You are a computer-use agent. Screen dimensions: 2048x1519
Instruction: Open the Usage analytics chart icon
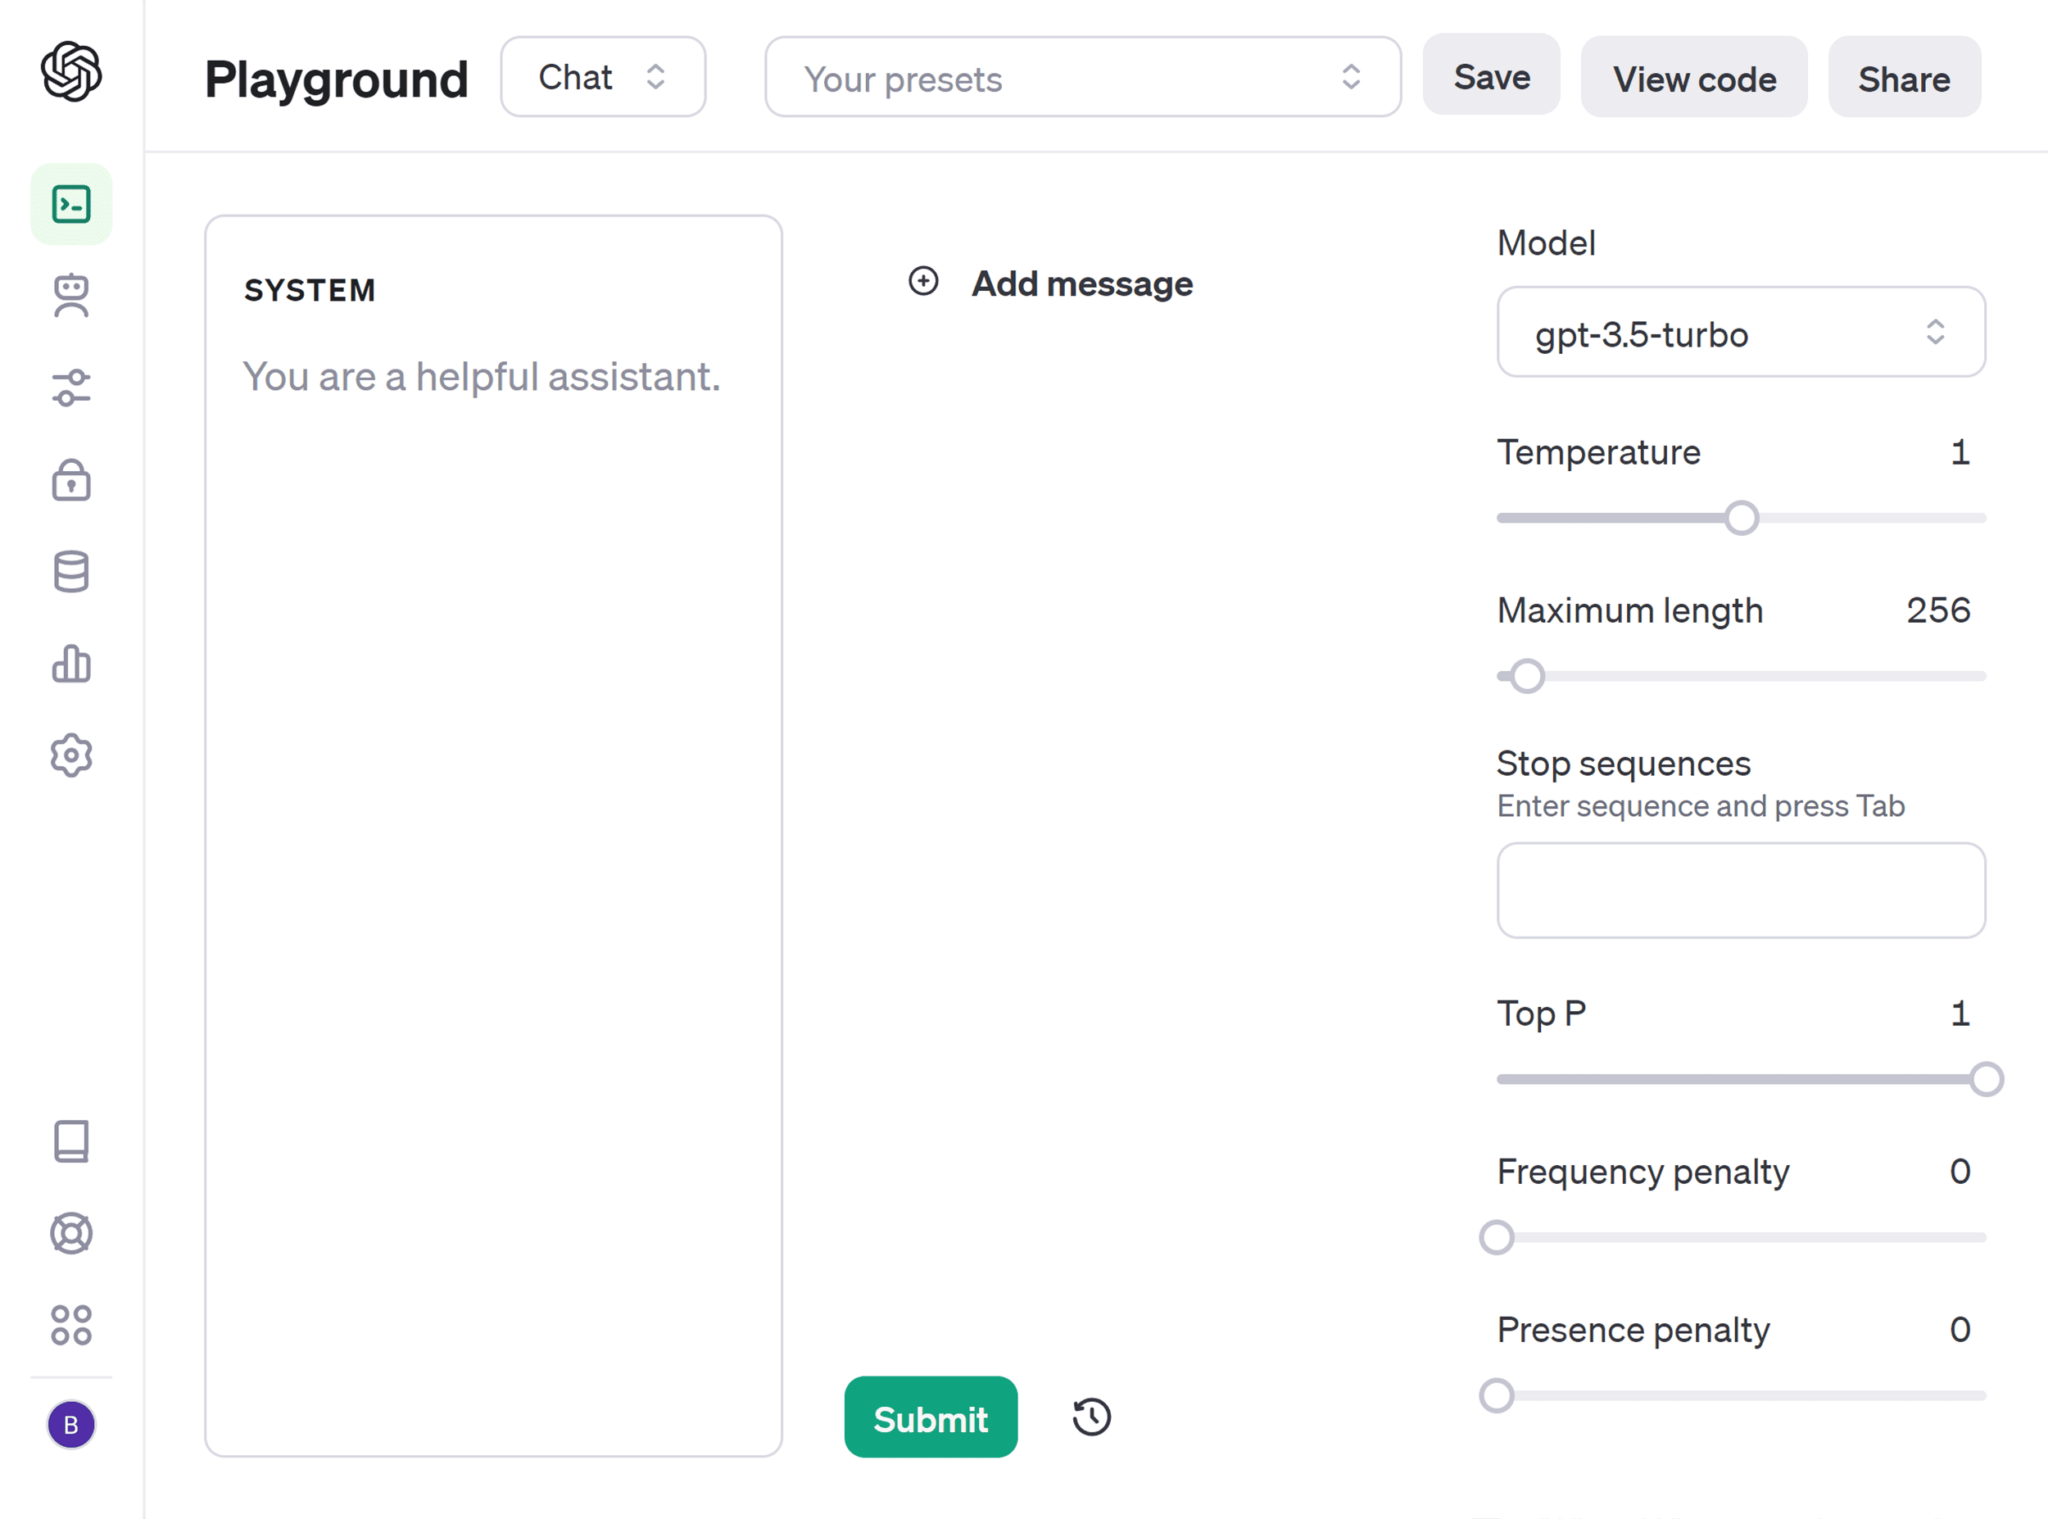click(x=72, y=661)
